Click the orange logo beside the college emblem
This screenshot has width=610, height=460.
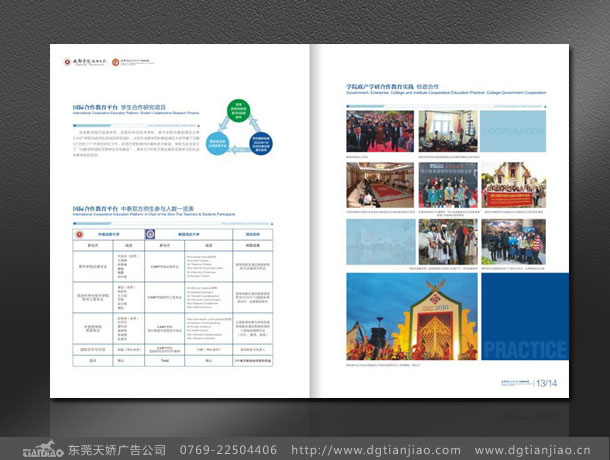(x=115, y=64)
